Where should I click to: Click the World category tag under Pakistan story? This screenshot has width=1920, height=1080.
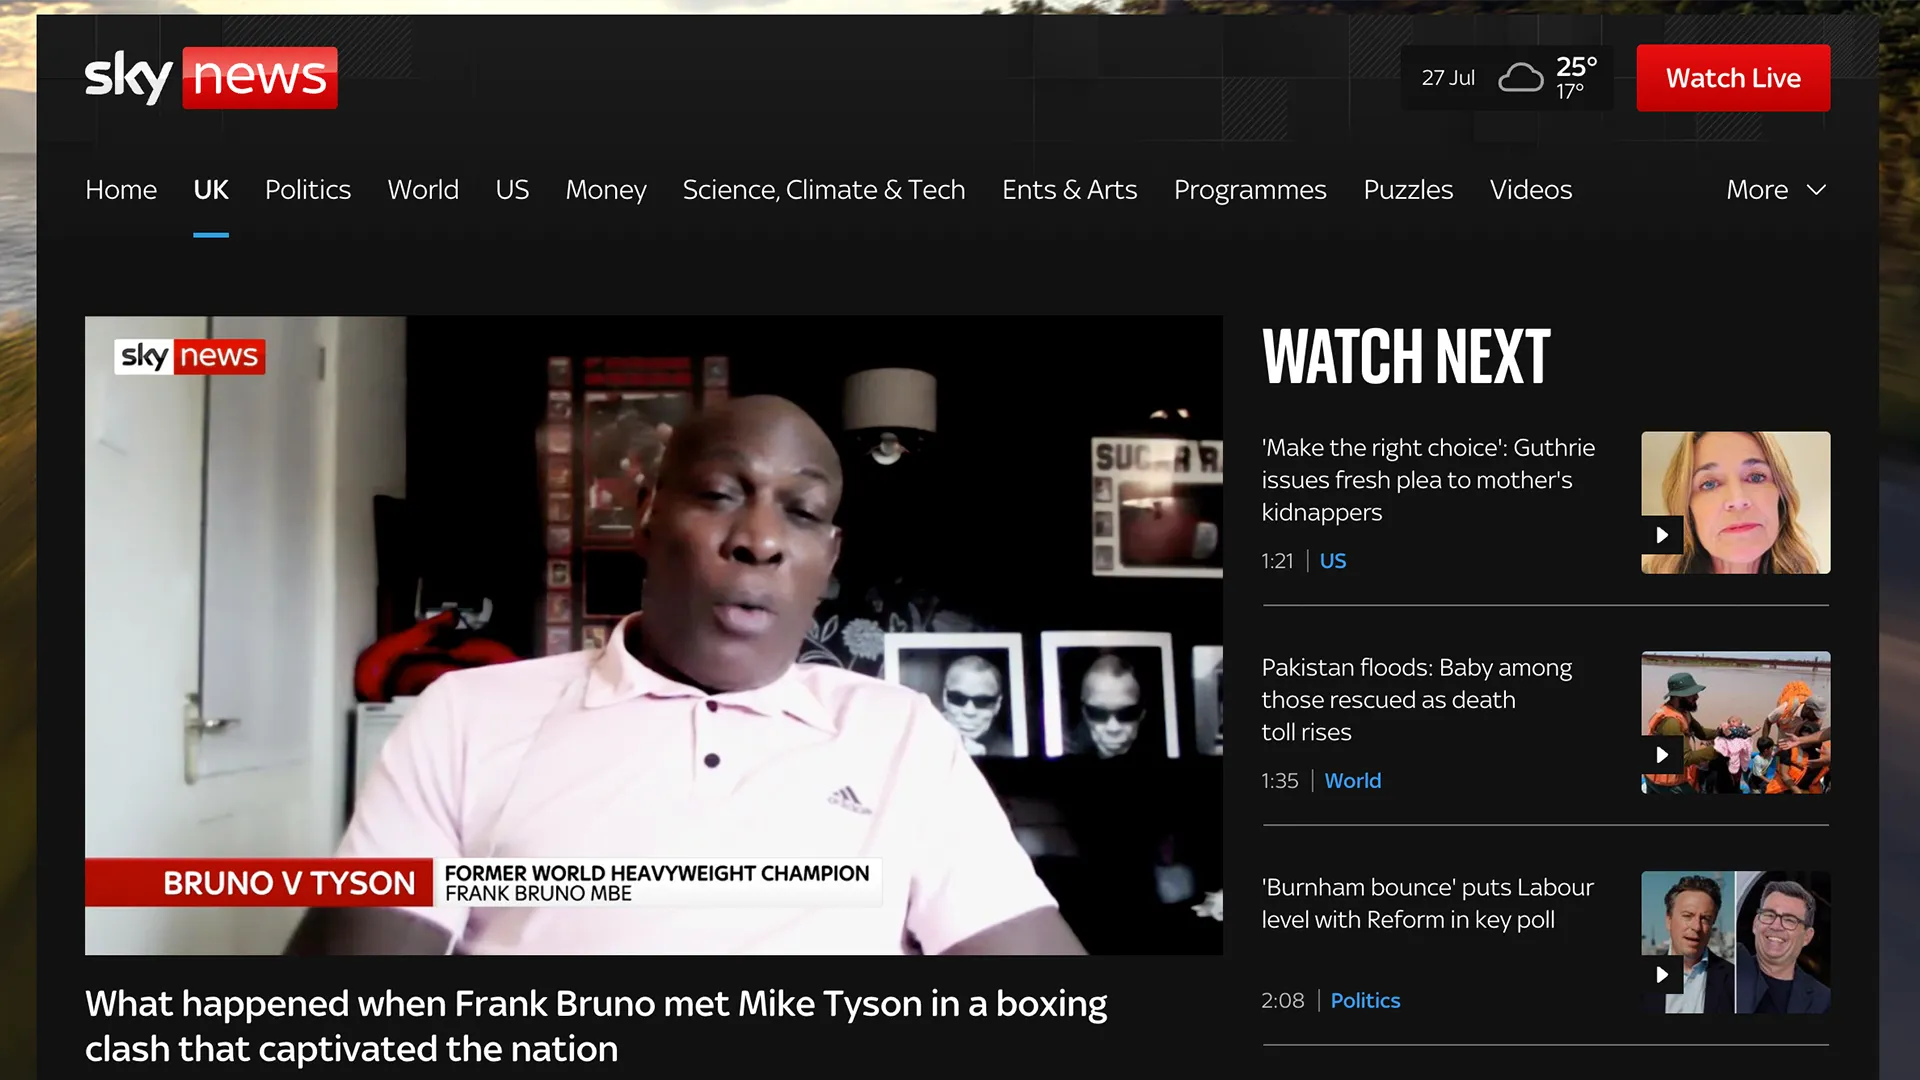pos(1353,781)
